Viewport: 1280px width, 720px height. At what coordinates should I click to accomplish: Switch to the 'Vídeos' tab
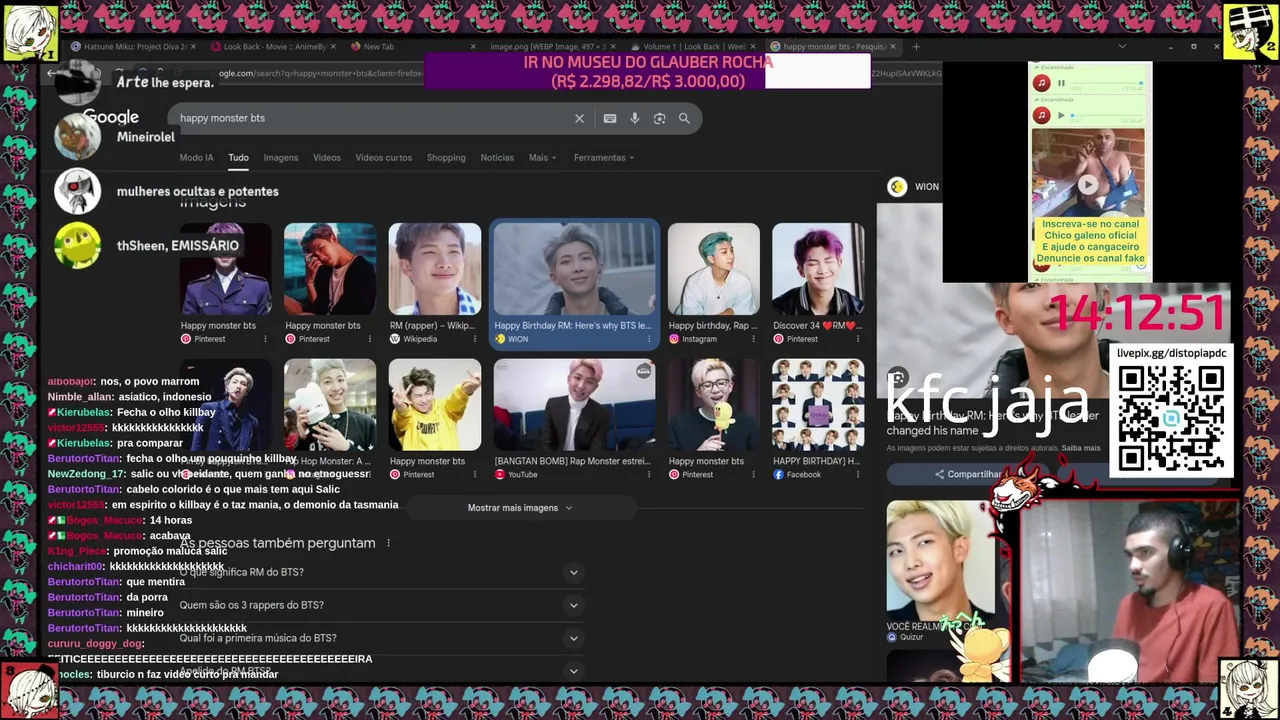point(327,157)
